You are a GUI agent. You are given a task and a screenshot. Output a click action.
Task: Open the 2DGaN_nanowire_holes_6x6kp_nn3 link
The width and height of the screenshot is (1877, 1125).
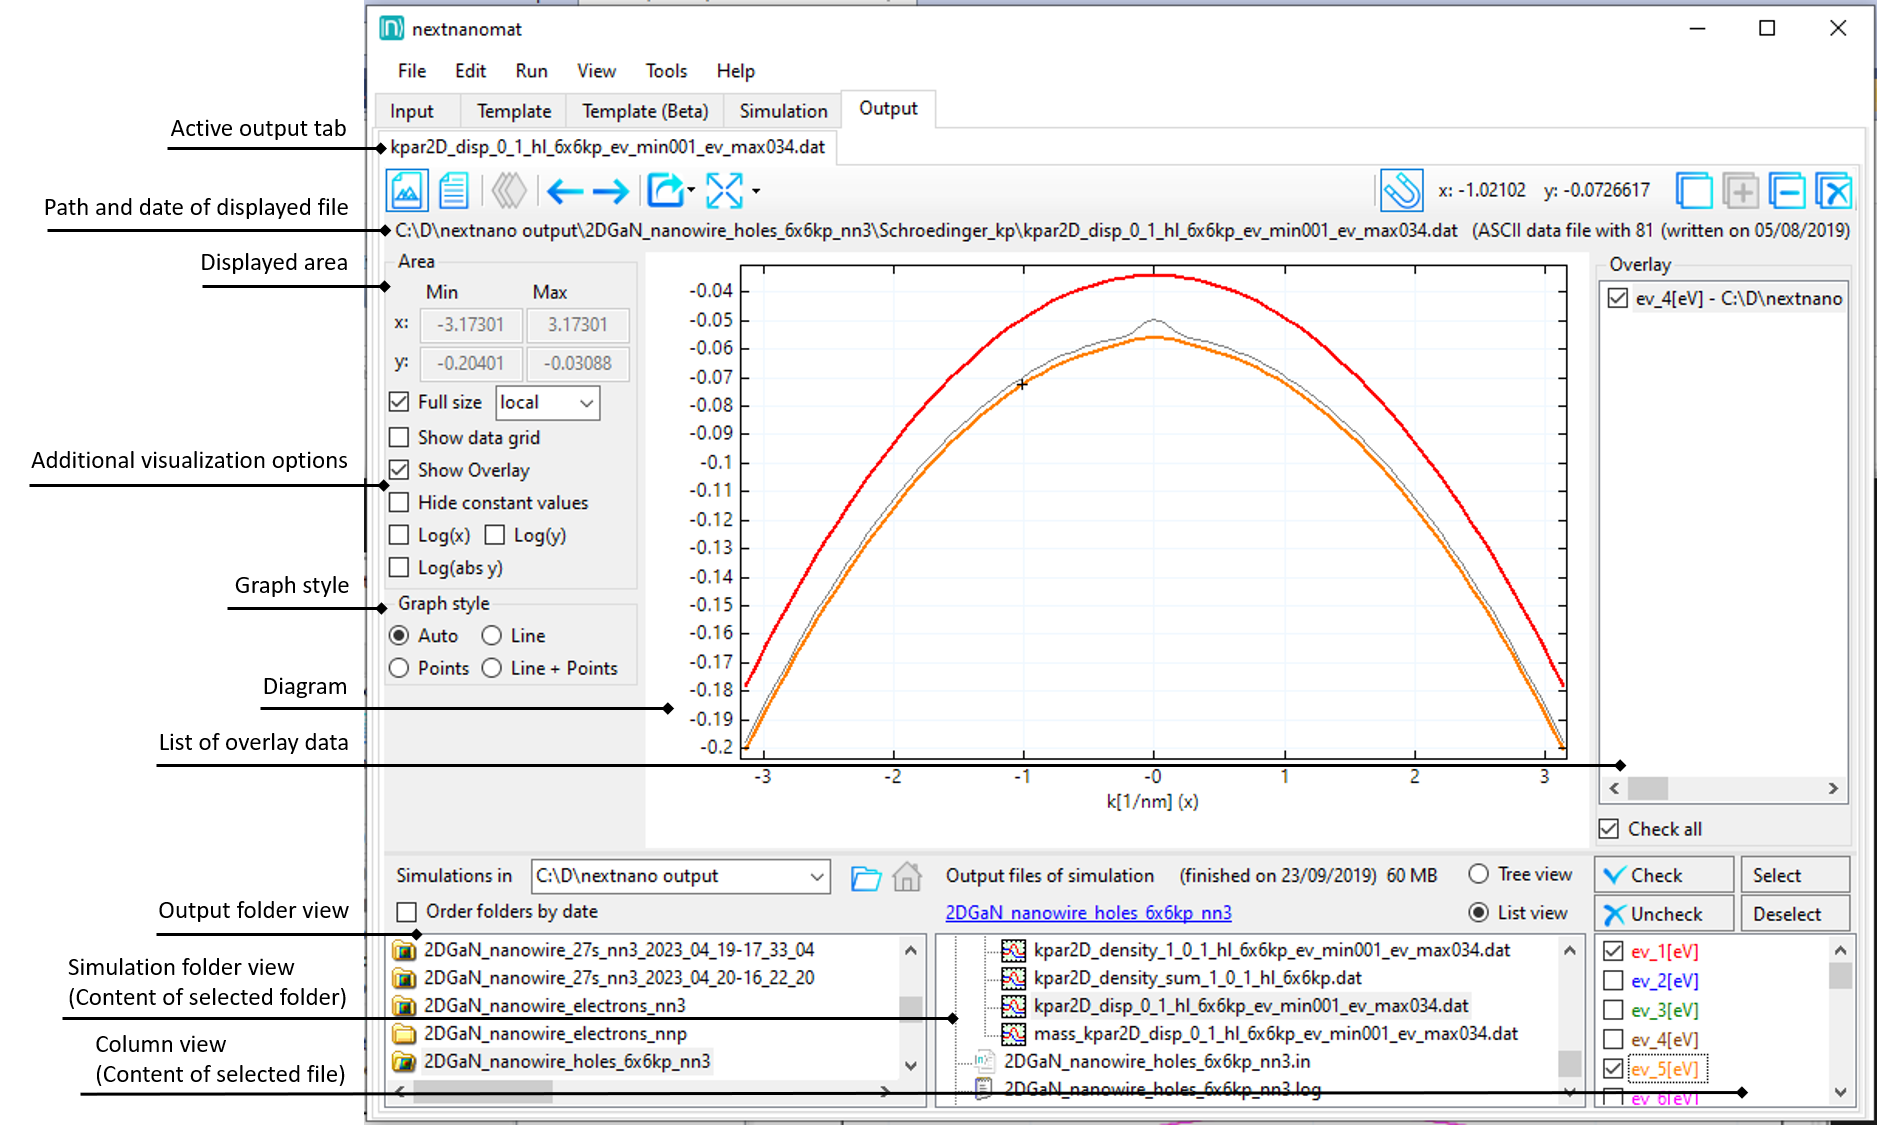click(x=1088, y=913)
